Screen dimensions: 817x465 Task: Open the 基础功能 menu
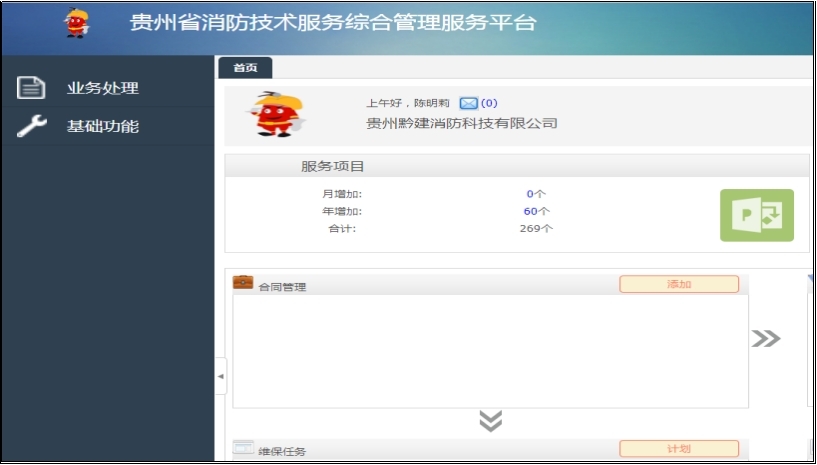(x=102, y=126)
